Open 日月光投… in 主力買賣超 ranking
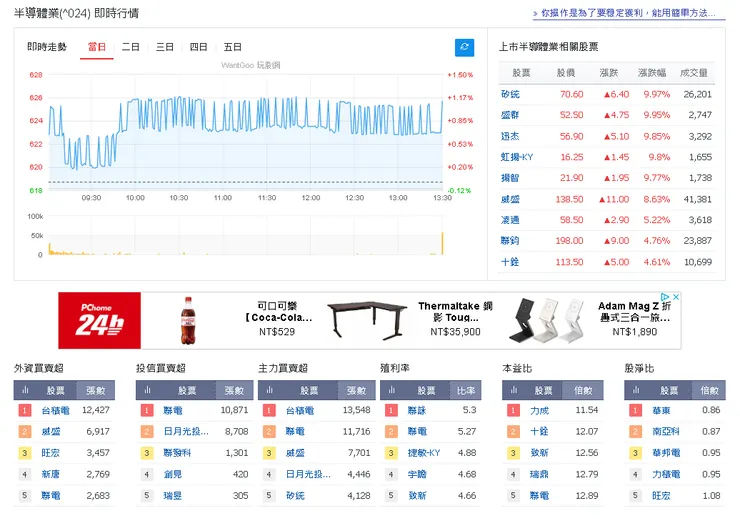 pos(308,474)
